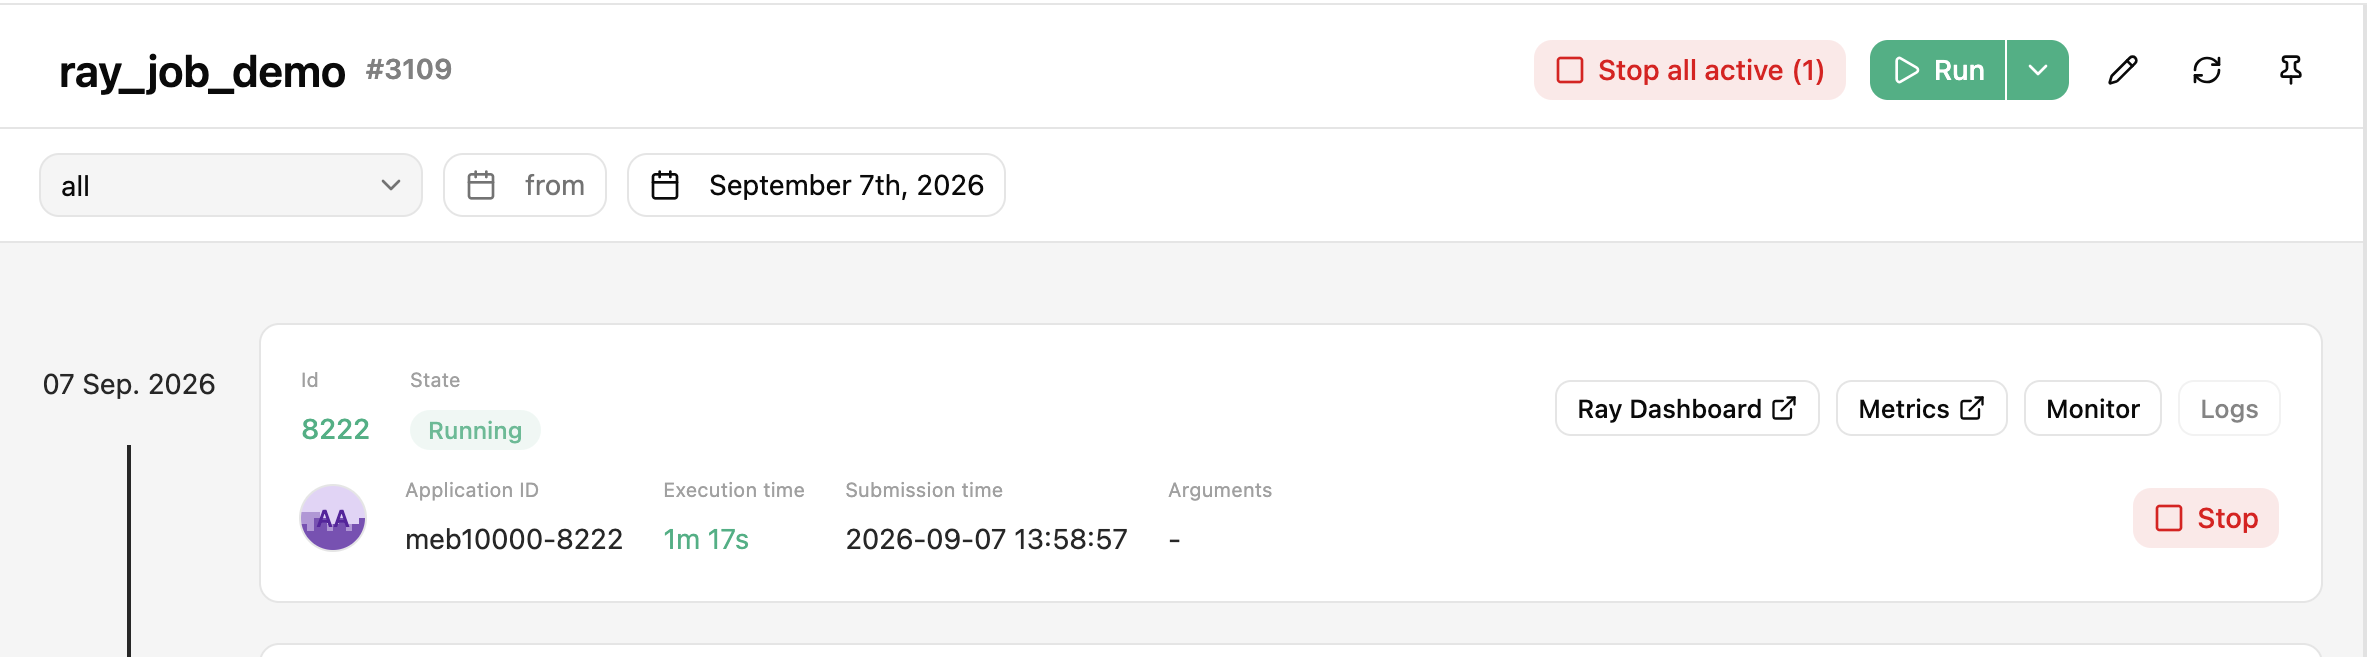View Logs for run 8222
The width and height of the screenshot is (2367, 657).
2229,408
